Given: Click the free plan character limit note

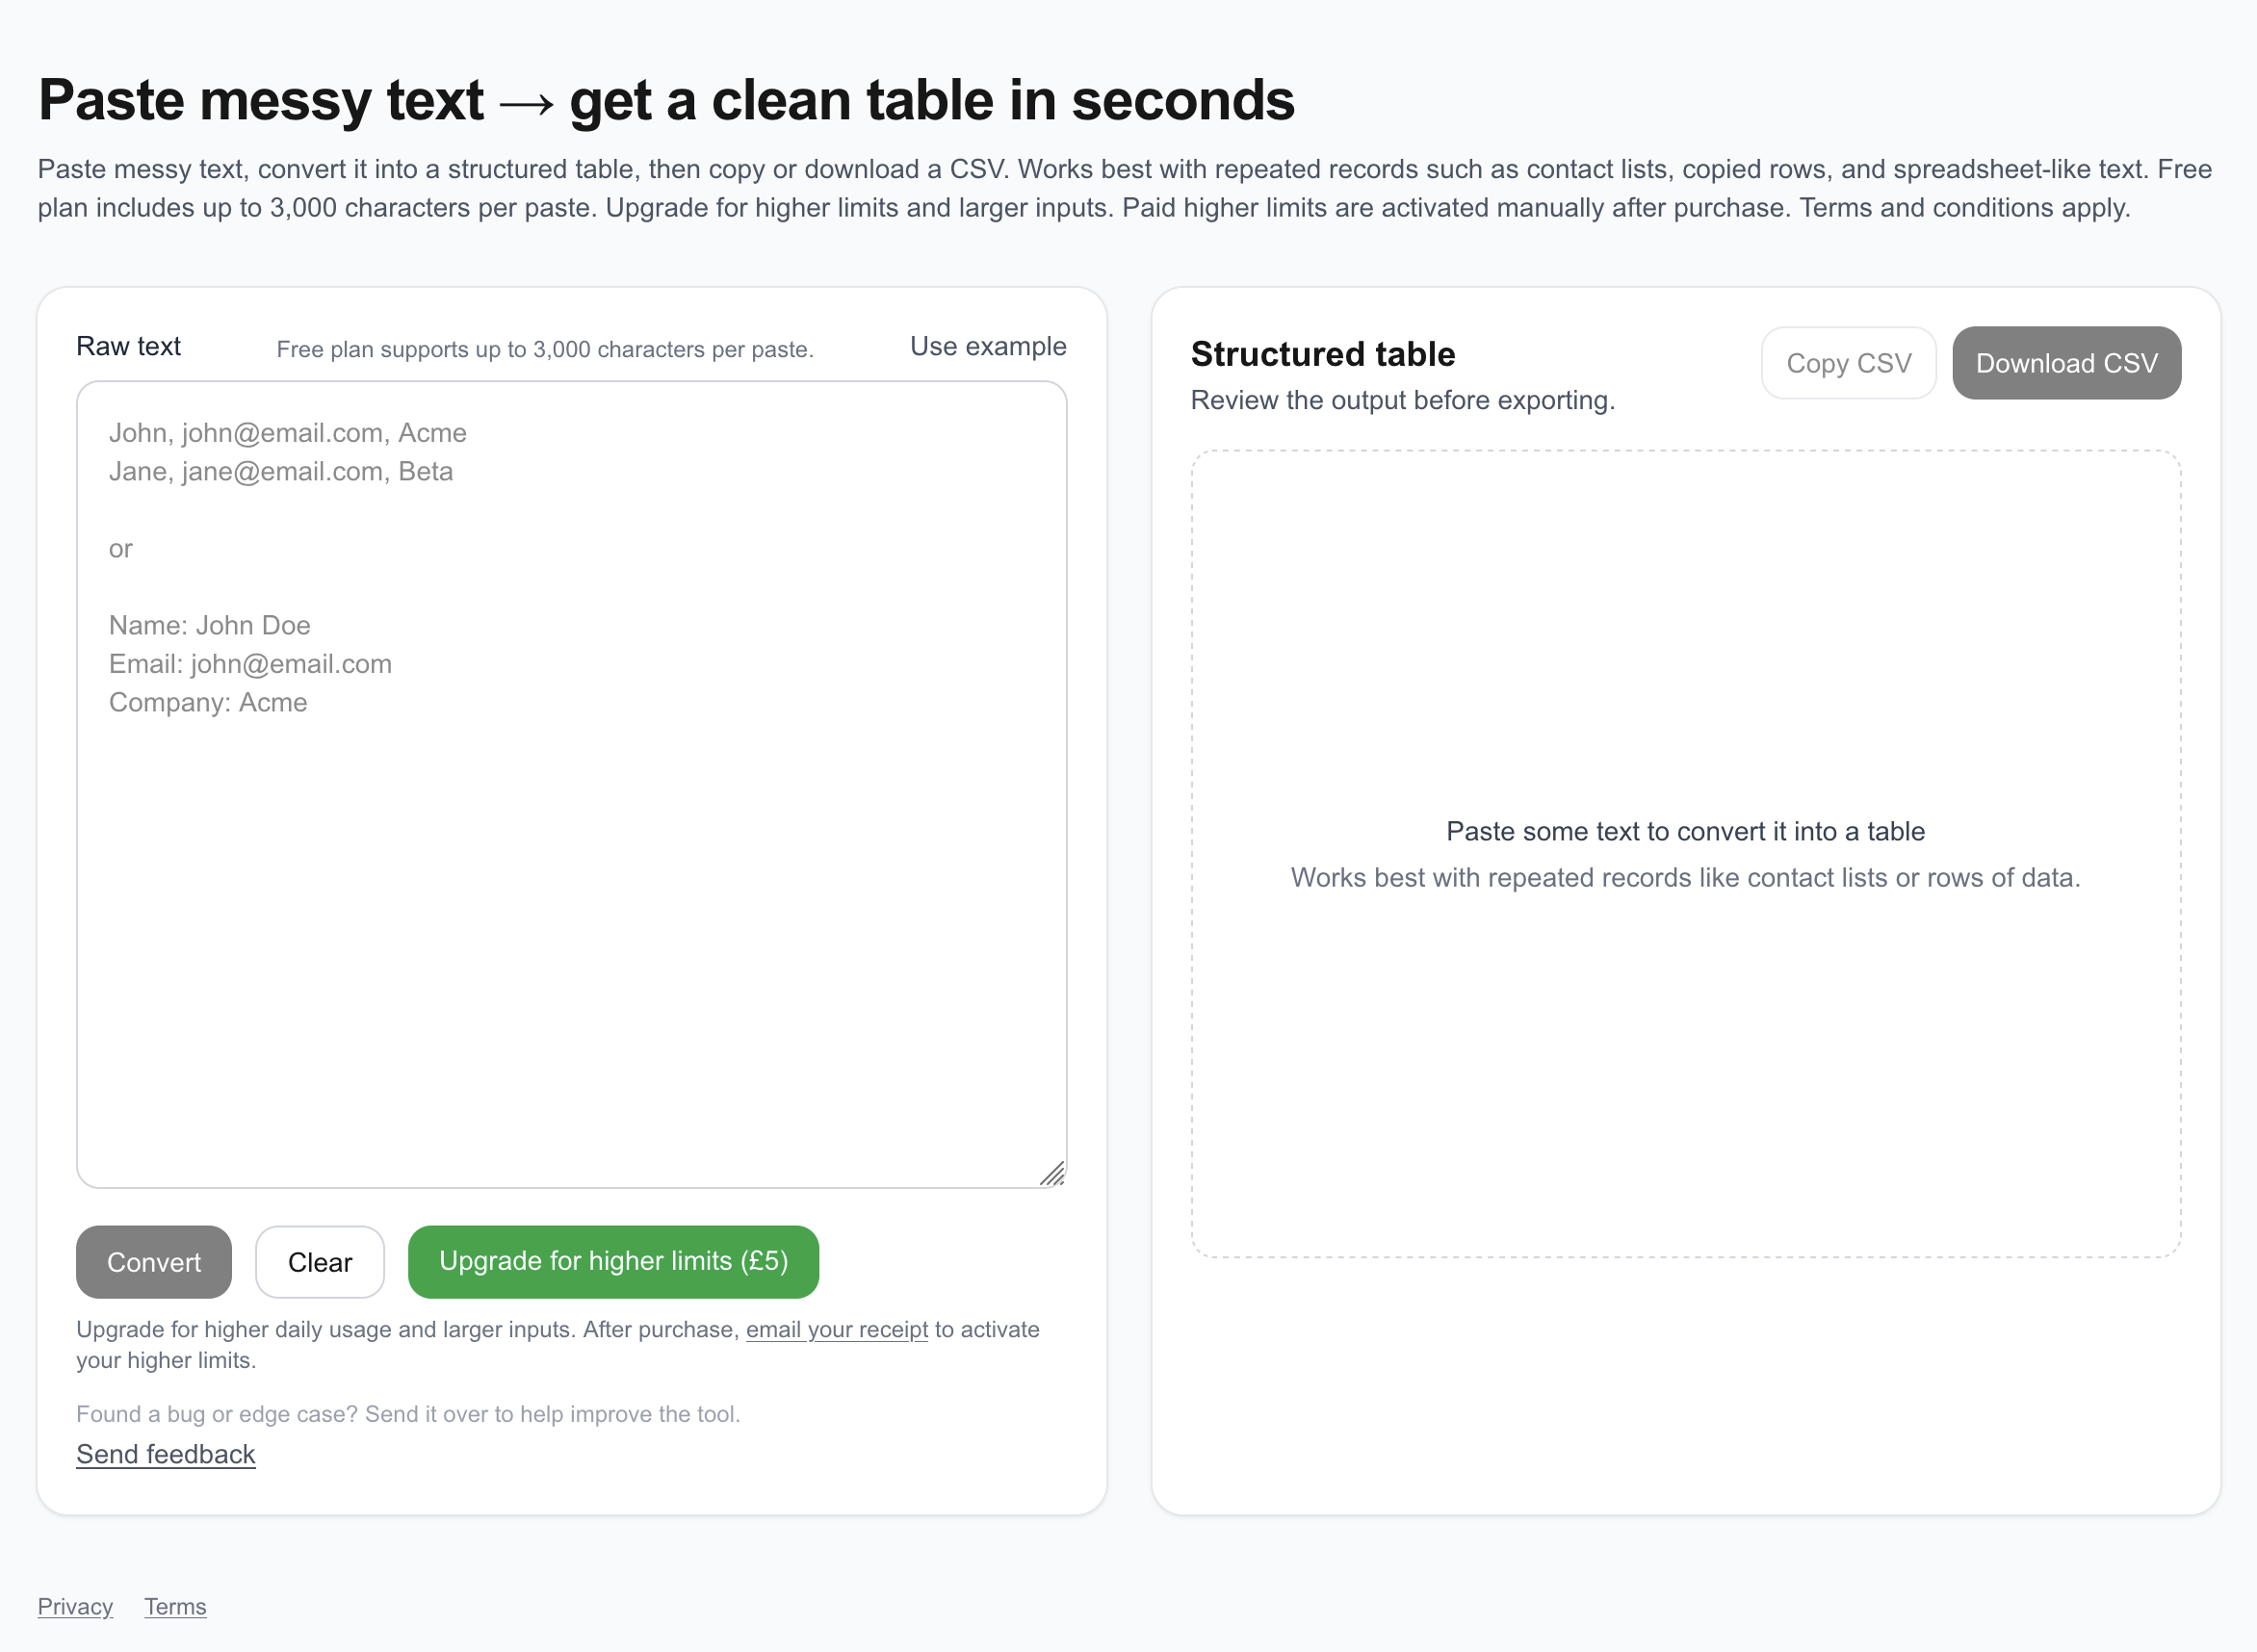Looking at the screenshot, I should (544, 349).
